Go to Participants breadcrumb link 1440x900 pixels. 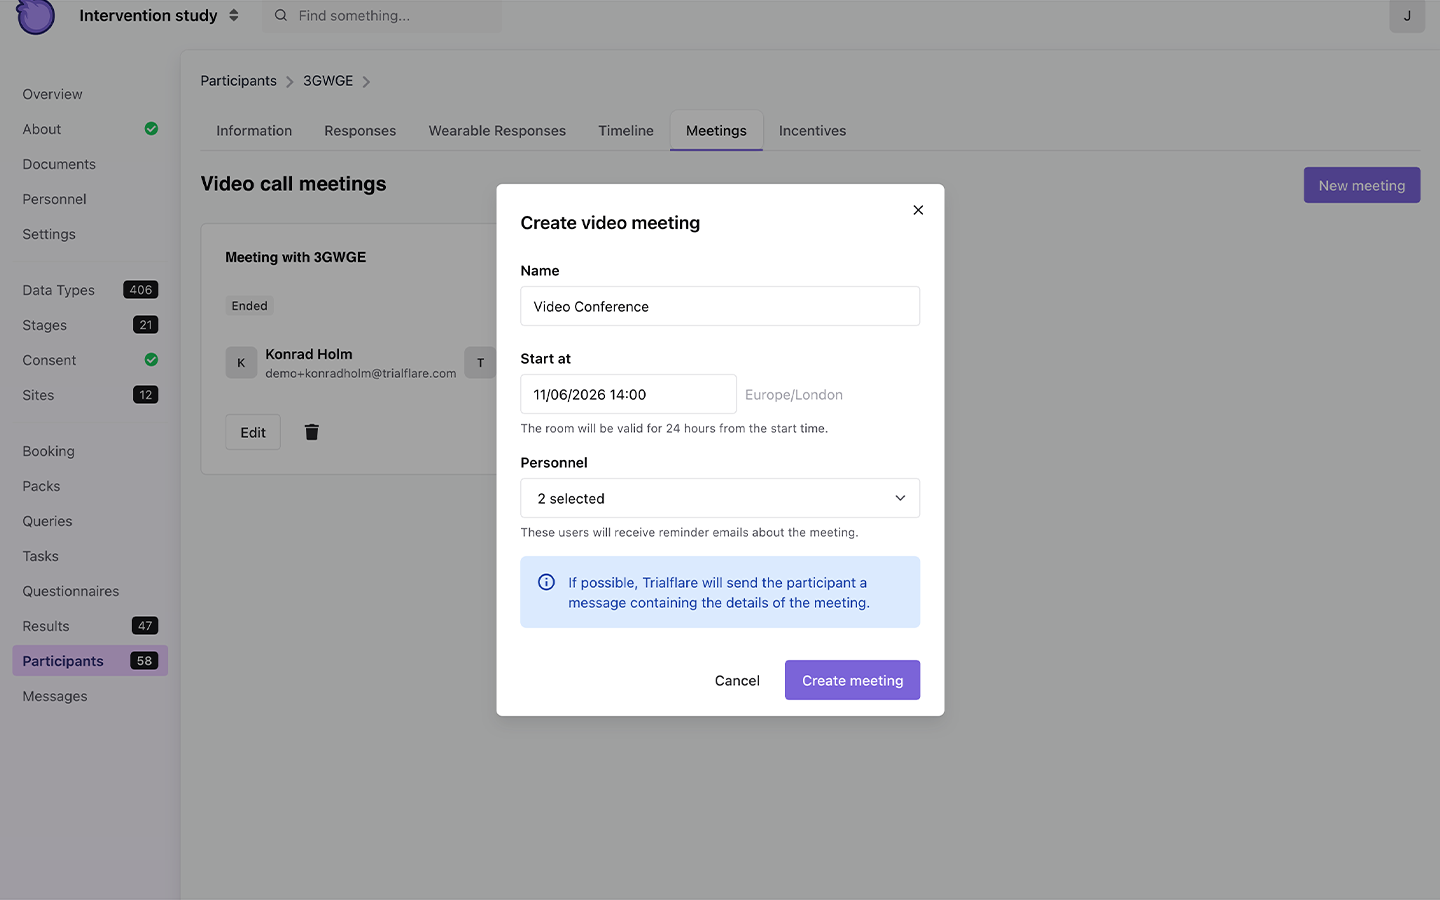(x=238, y=81)
